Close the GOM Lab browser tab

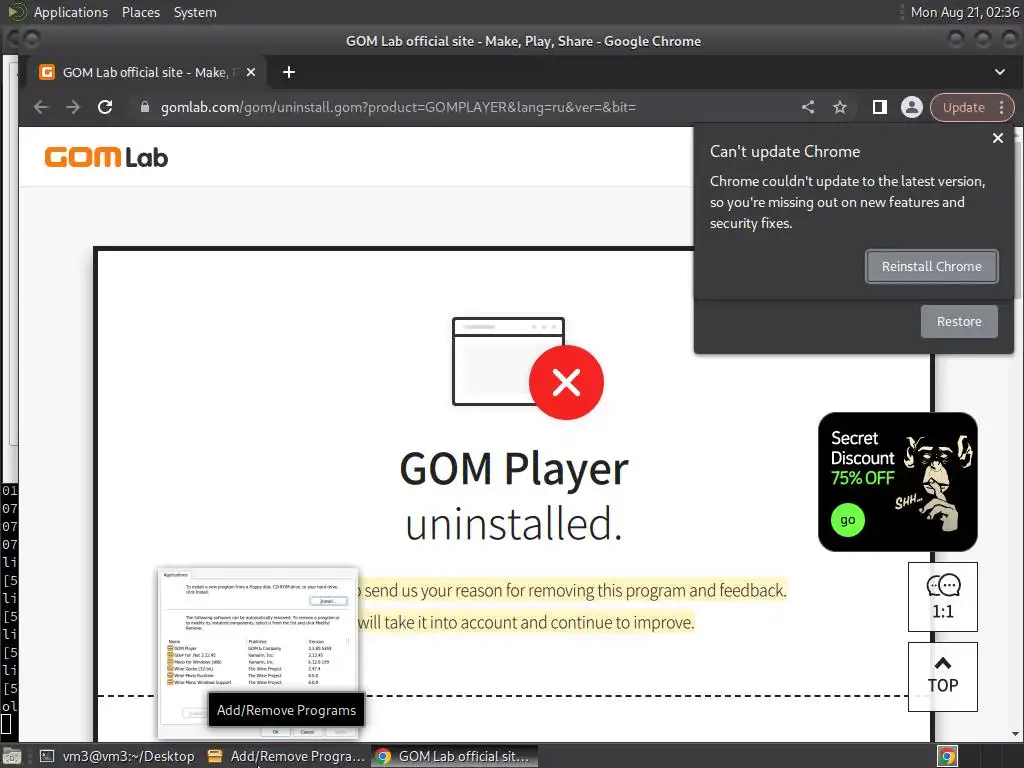251,72
